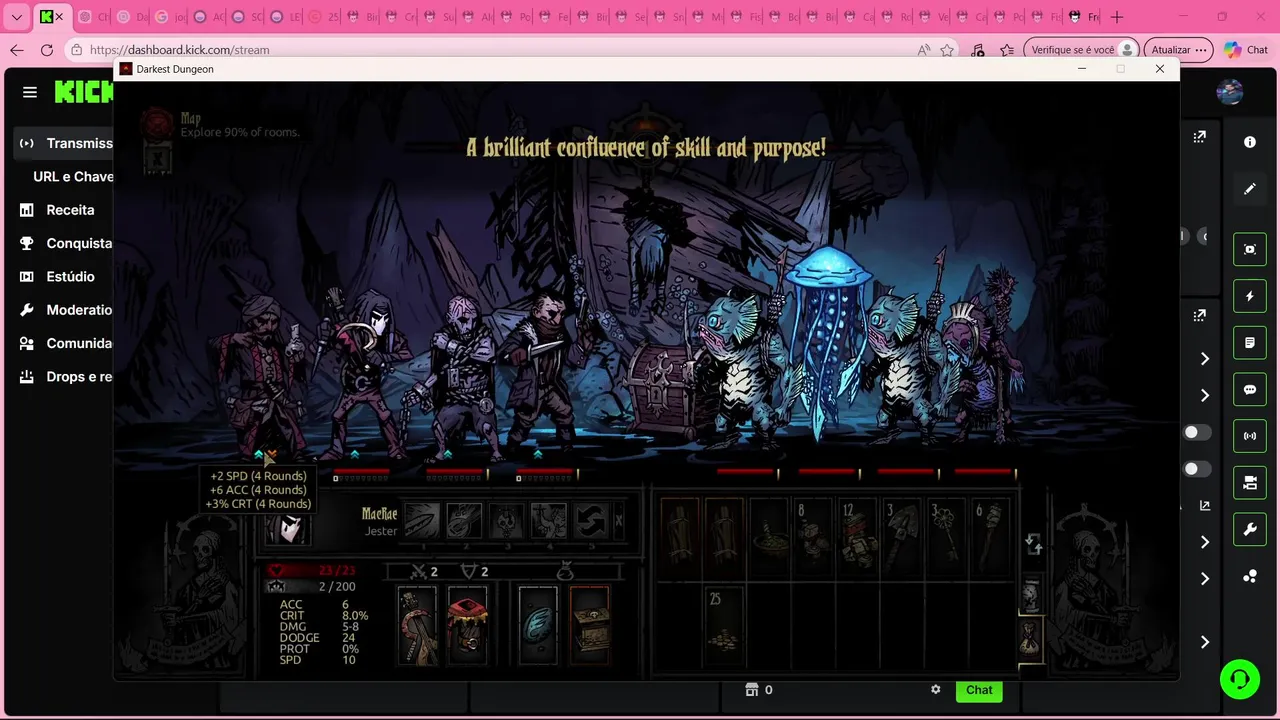Open the Kick hamburger menu
The image size is (1280, 720).
pos(30,92)
